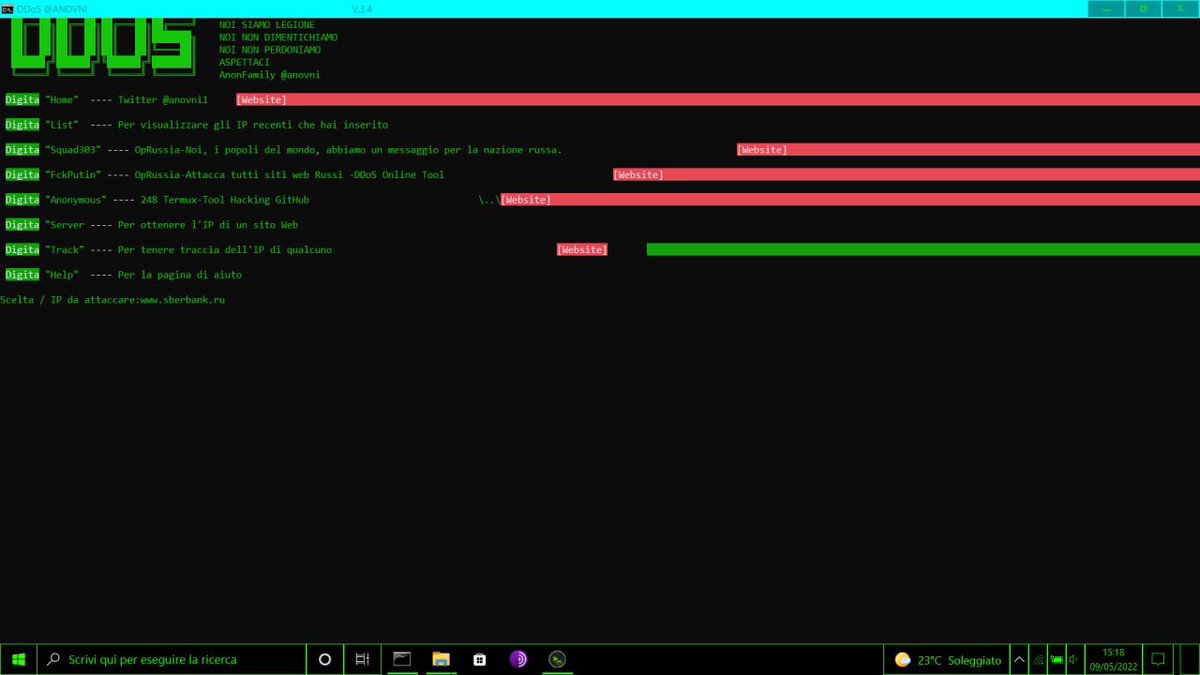Open the volume speaker tray icon
This screenshot has height=675, width=1200.
click(1074, 660)
